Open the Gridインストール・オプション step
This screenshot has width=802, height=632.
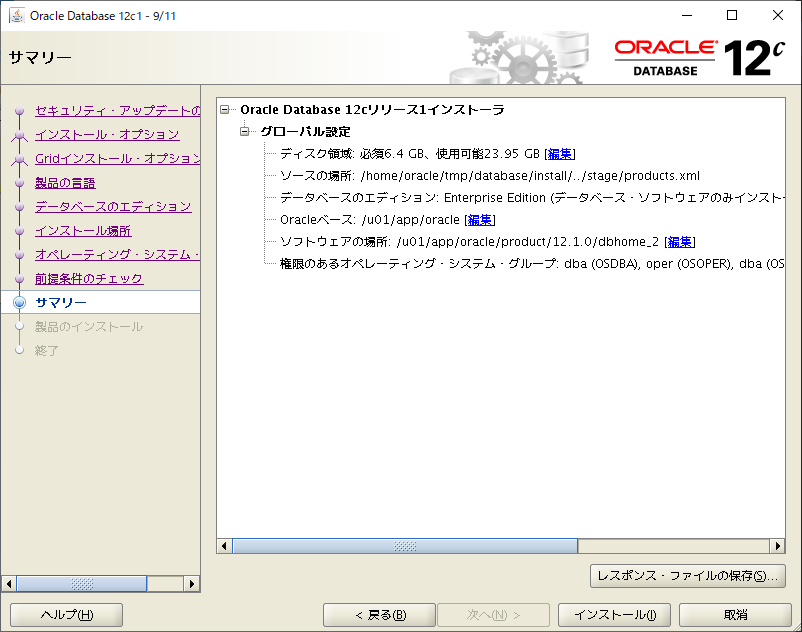coord(118,159)
